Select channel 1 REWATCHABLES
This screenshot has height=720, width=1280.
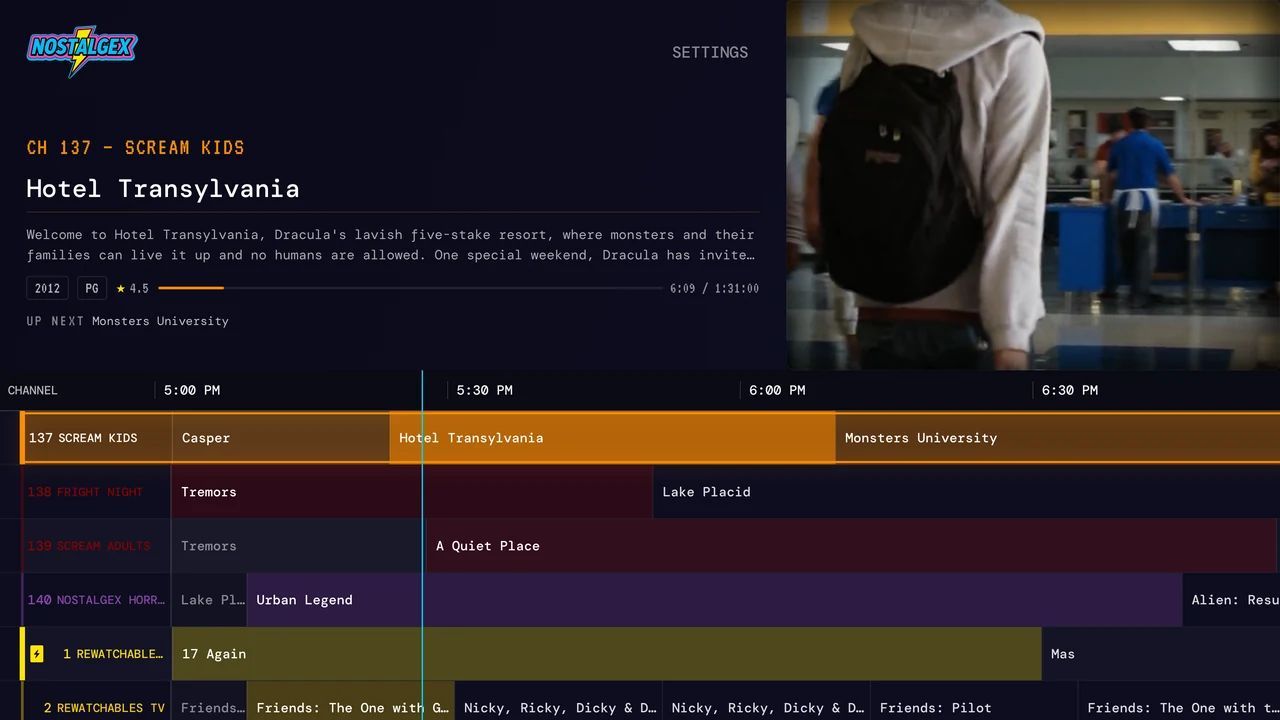point(97,654)
